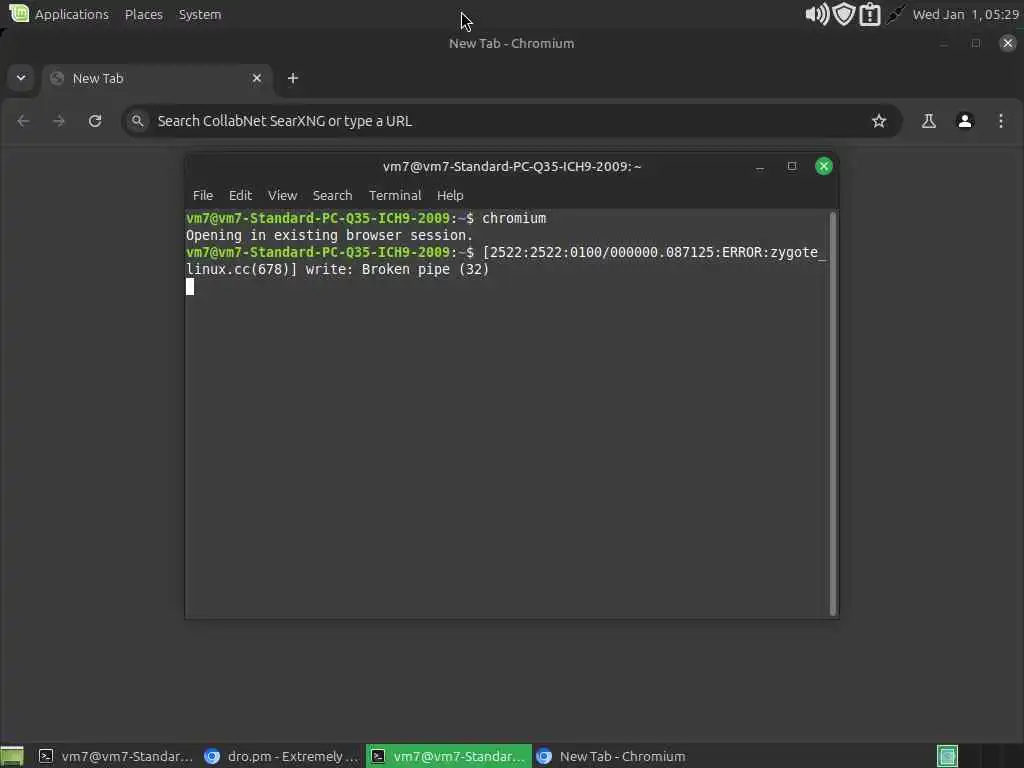Screen dimensions: 1024x768
Task: Open the Places menu in top panel
Action: tap(144, 14)
